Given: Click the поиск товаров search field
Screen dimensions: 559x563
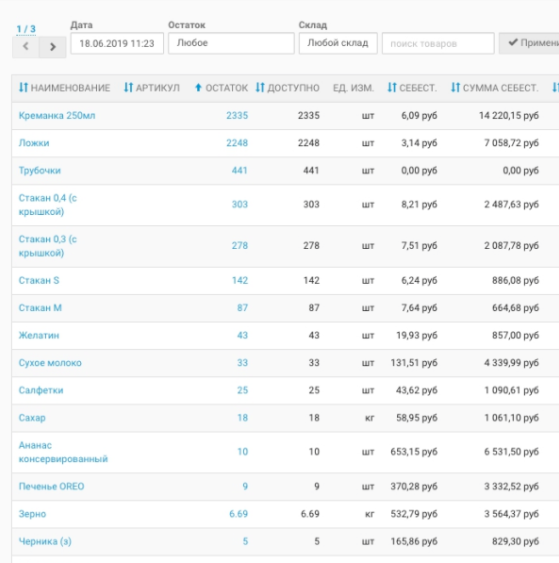Looking at the screenshot, I should point(438,43).
